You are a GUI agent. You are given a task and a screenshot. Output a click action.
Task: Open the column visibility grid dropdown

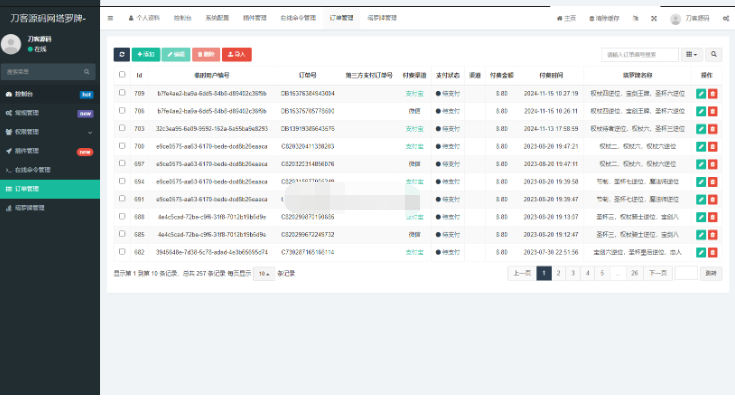pos(691,54)
